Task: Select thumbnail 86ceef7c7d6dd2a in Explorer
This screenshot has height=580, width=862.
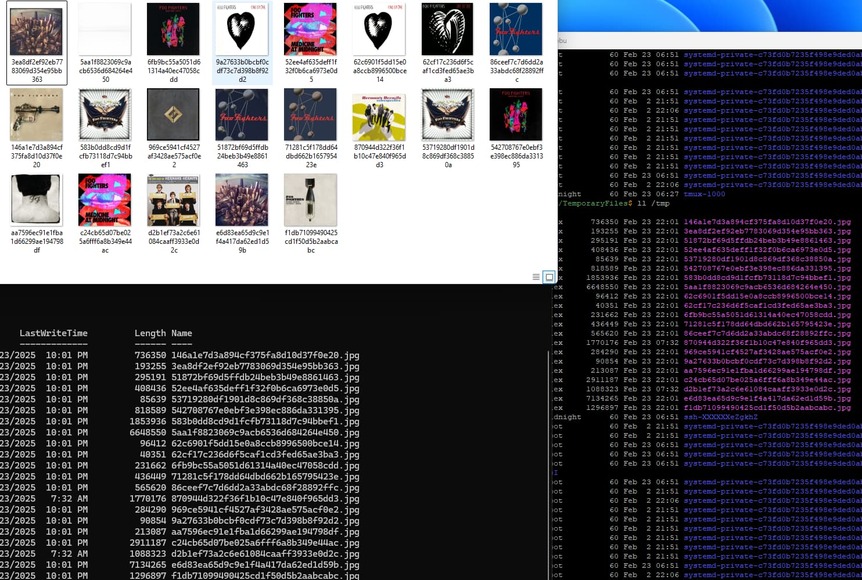Action: (516, 43)
